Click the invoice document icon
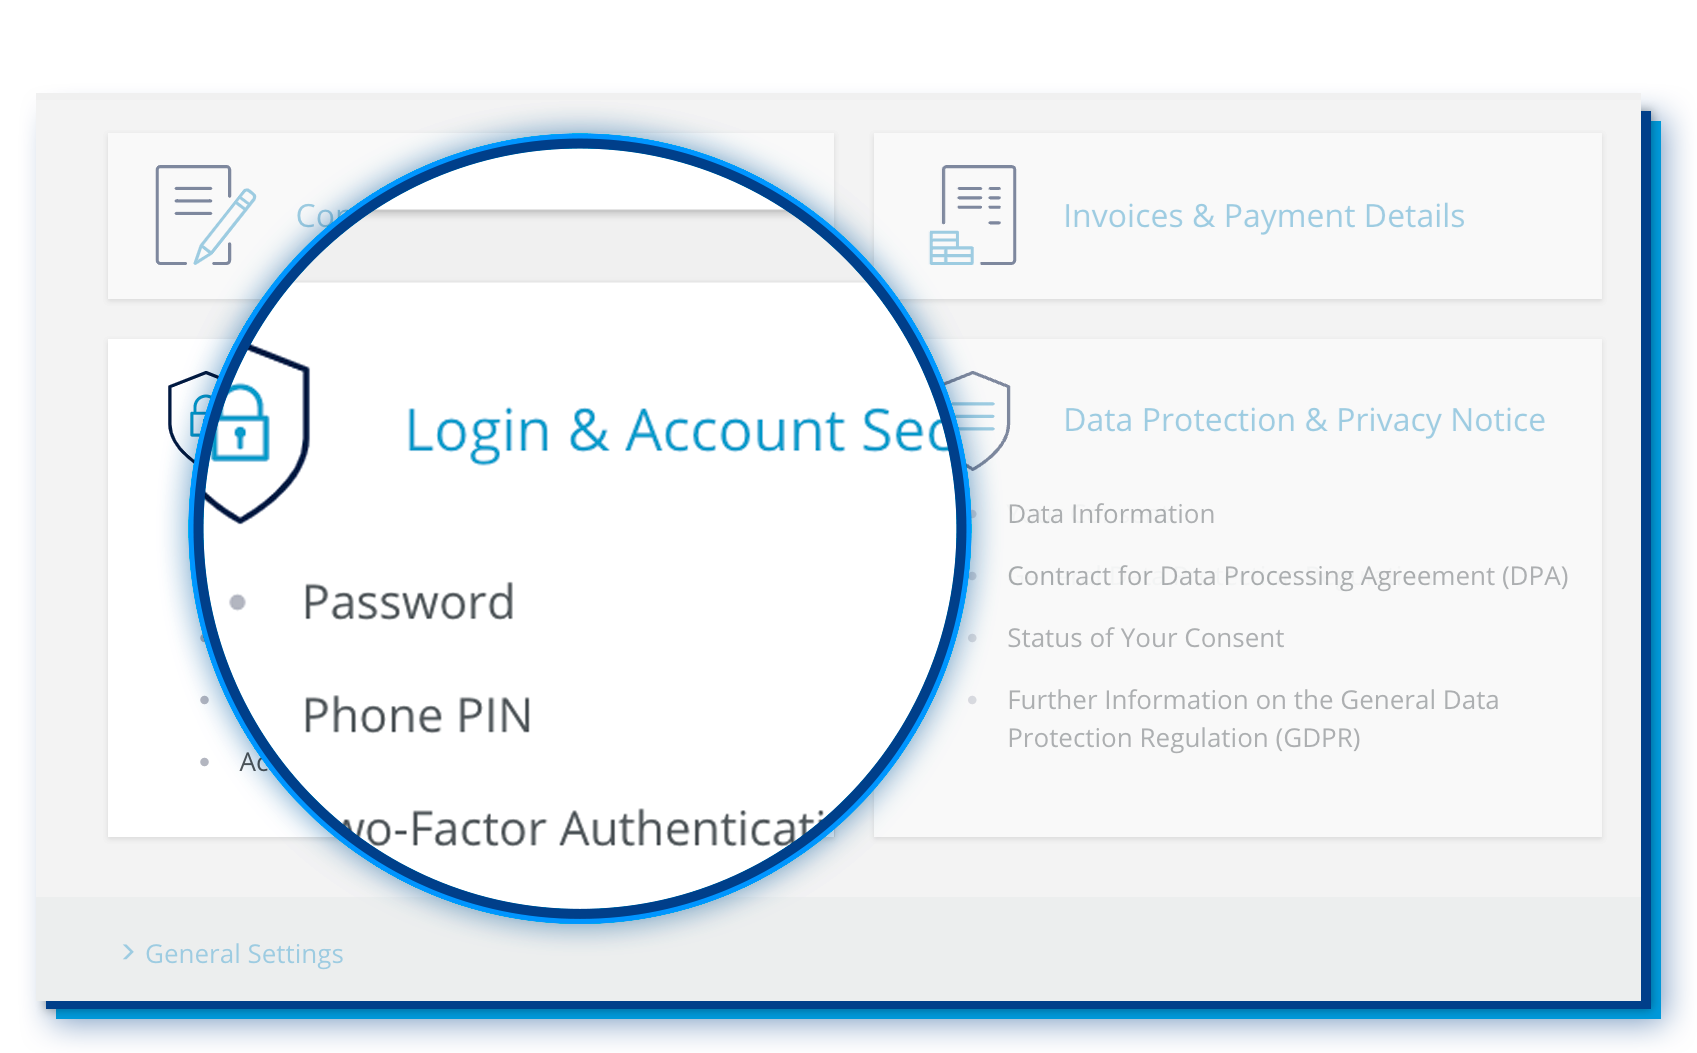This screenshot has width=1697, height=1053. (x=972, y=215)
